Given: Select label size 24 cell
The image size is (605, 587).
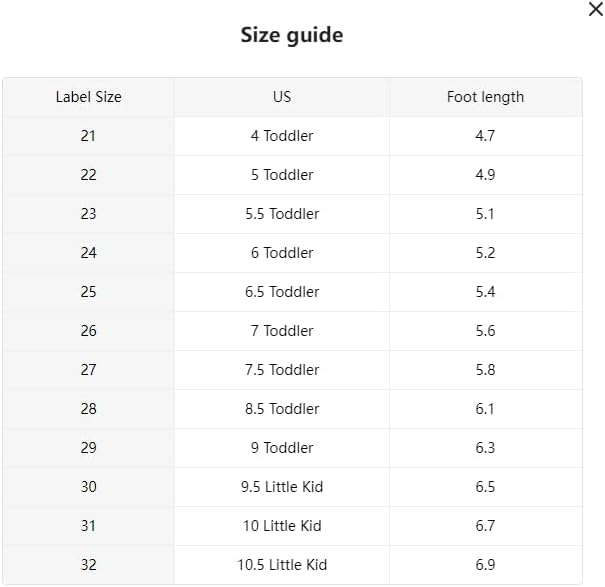Looking at the screenshot, I should 88,253.
